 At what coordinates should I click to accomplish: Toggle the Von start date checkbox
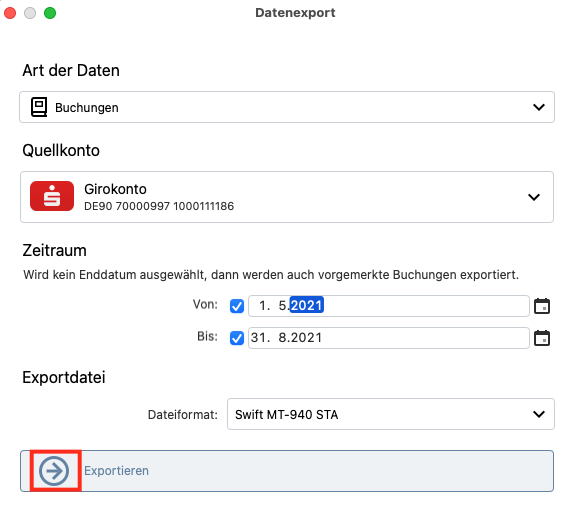pos(237,306)
